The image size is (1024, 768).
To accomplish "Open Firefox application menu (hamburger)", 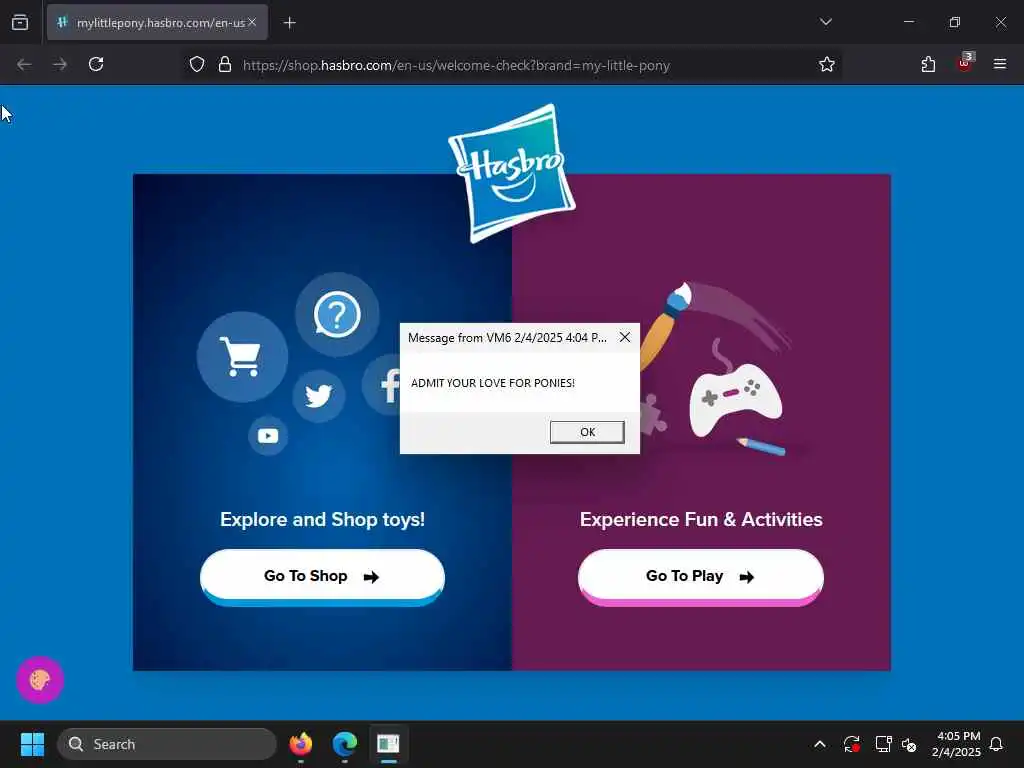I will [x=1000, y=64].
